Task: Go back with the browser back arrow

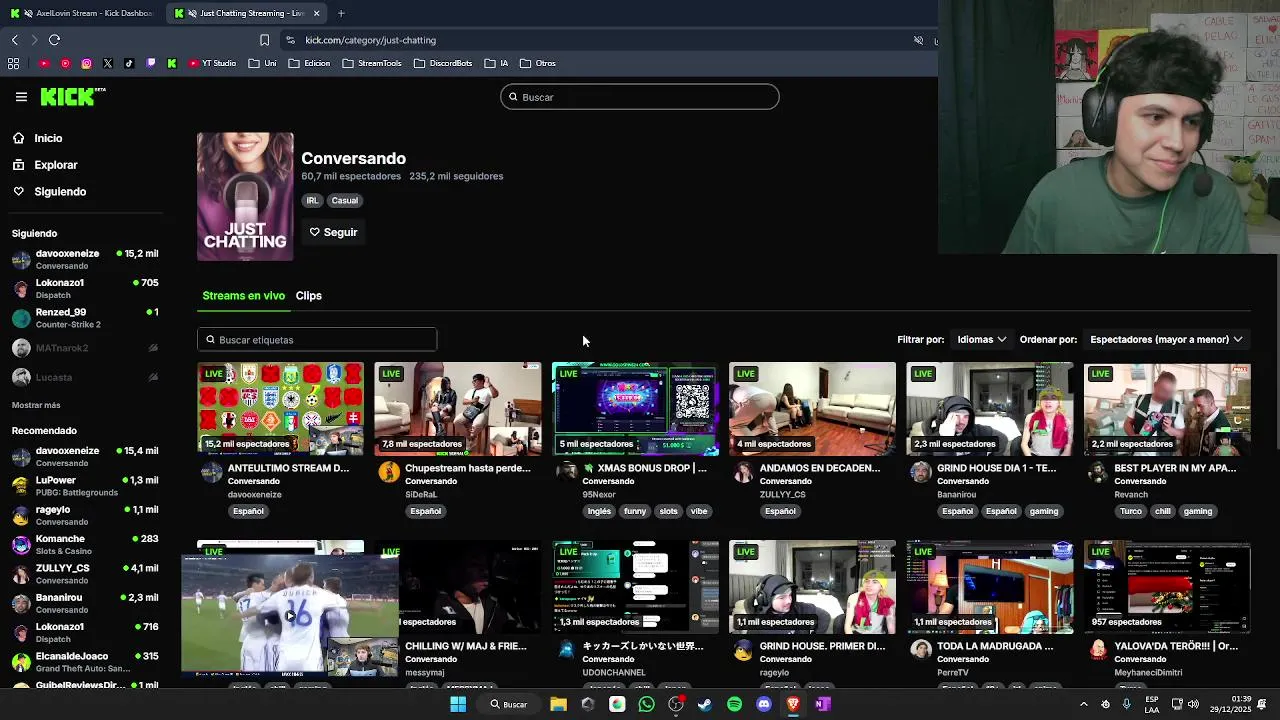Action: (14, 40)
